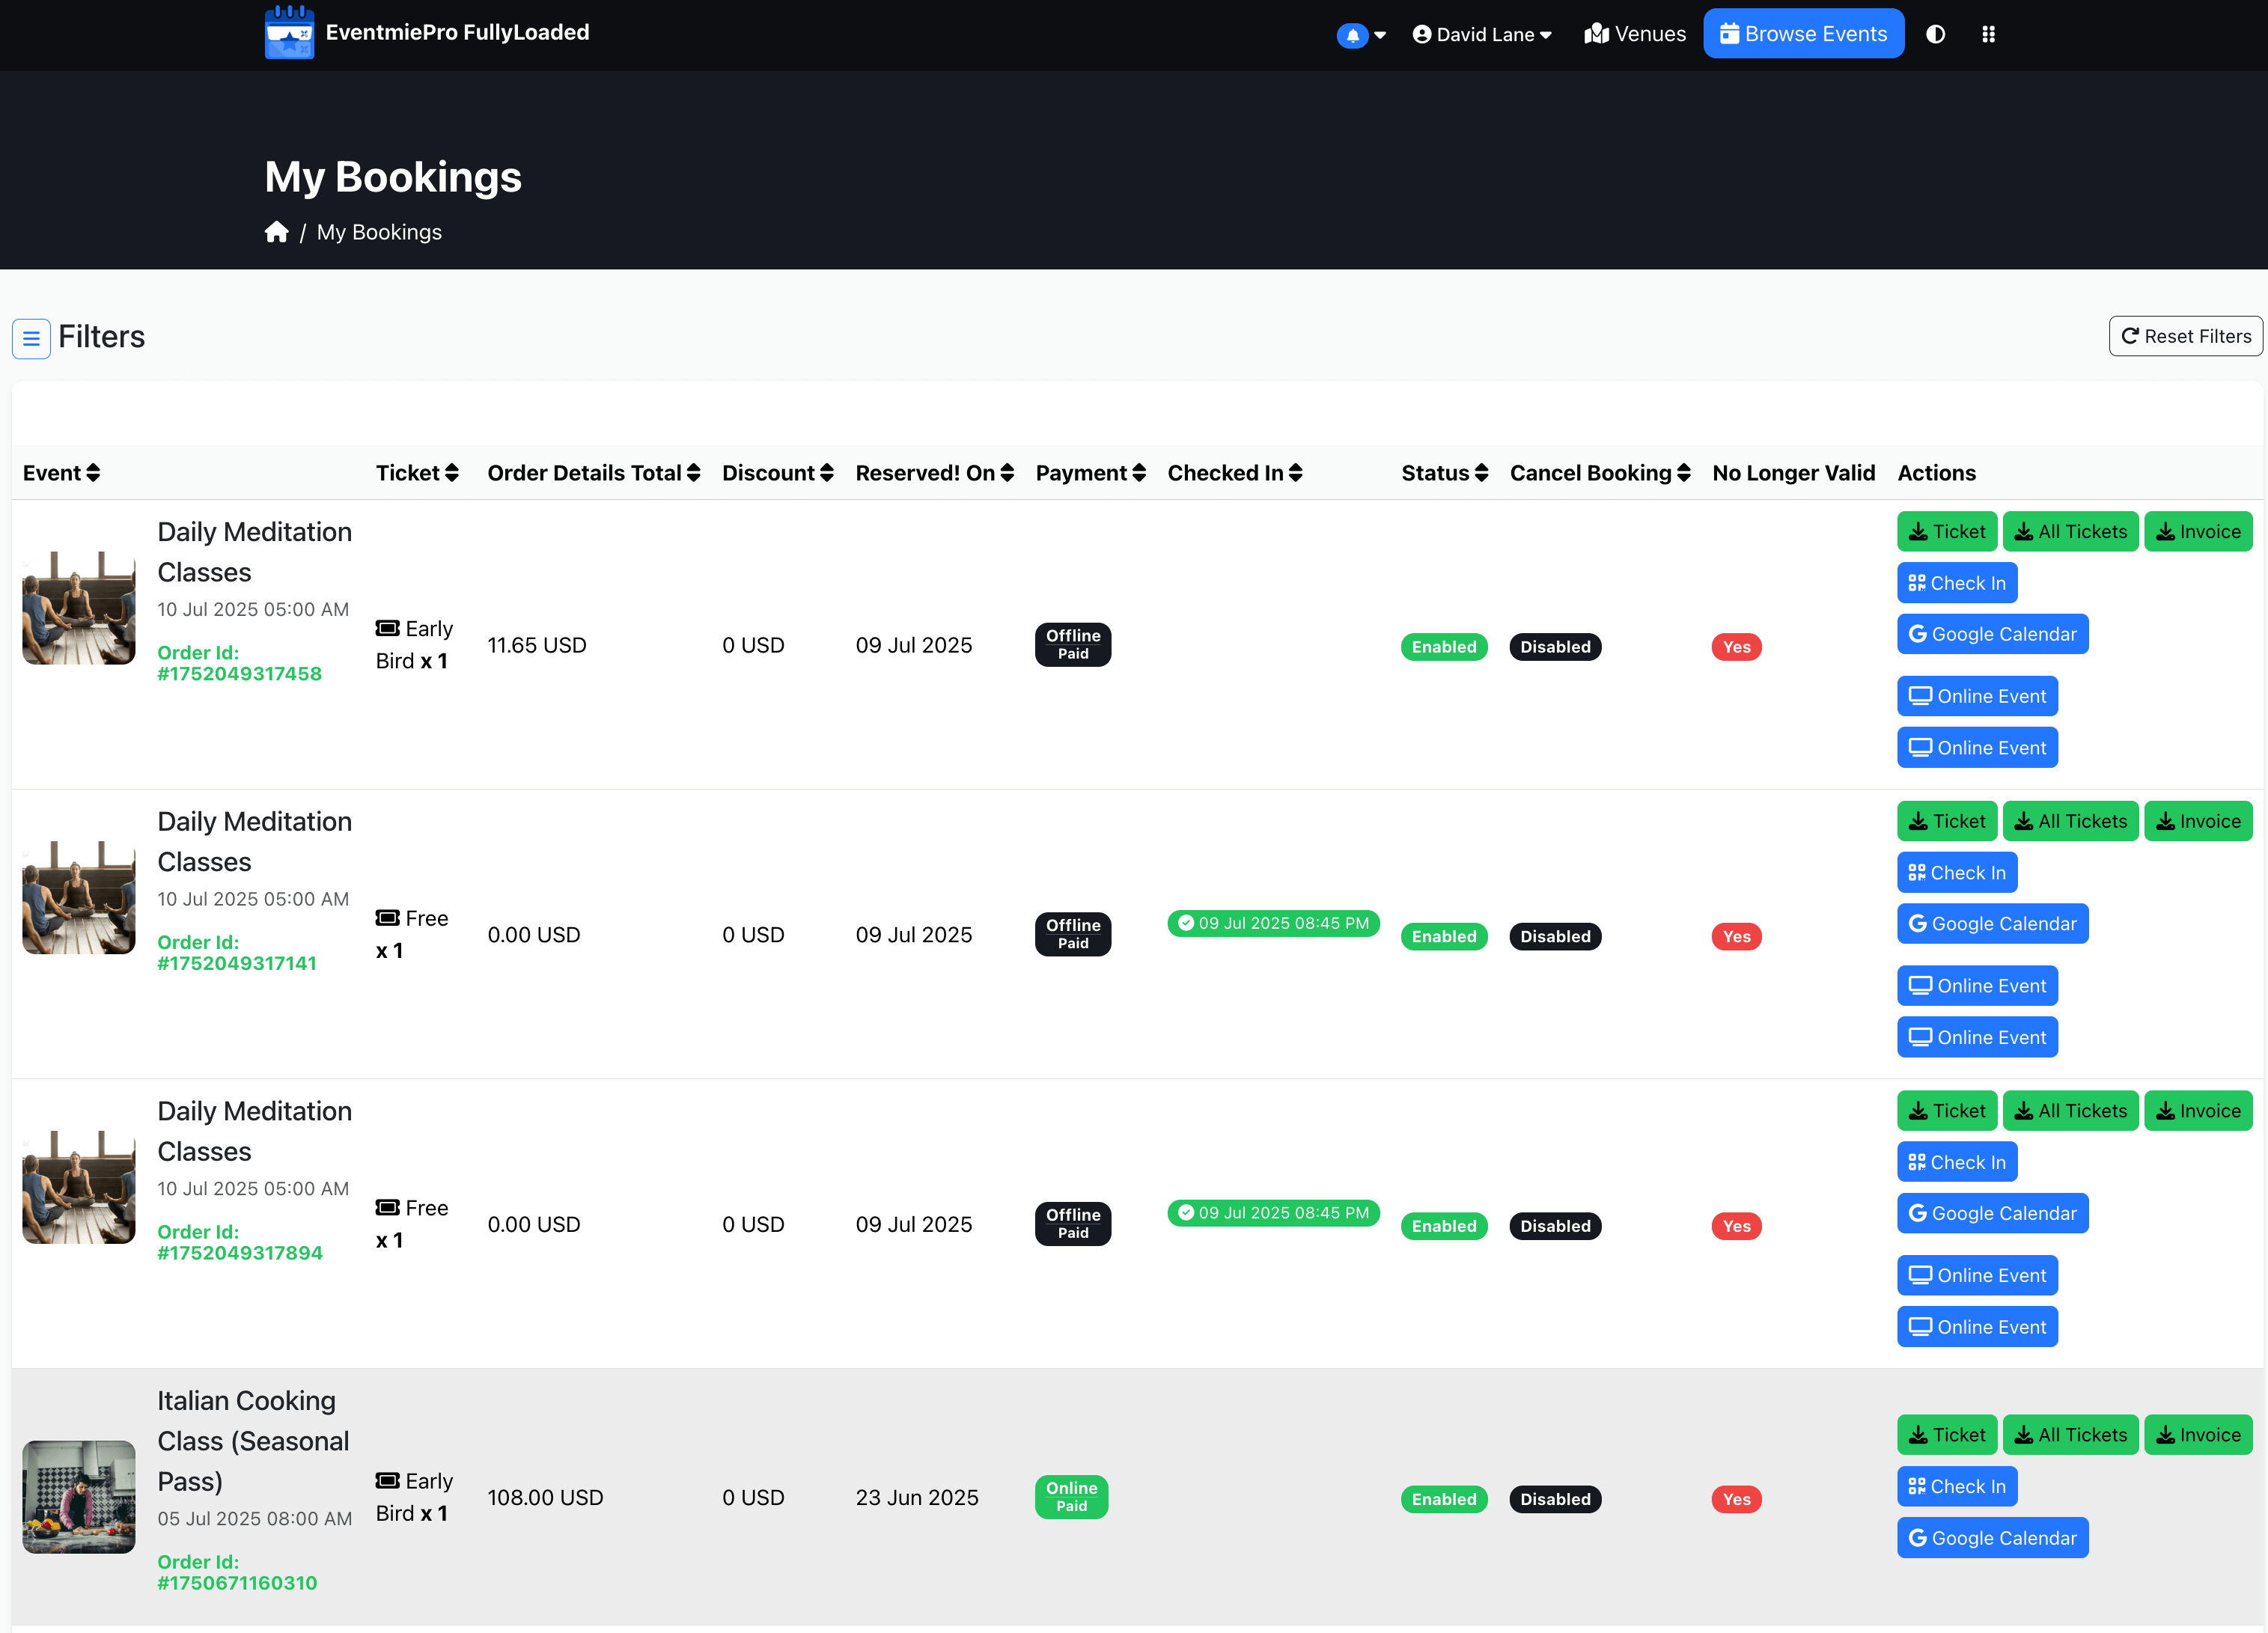Image resolution: width=2268 pixels, height=1633 pixels.
Task: Click the Reset Filters button
Action: (2185, 336)
